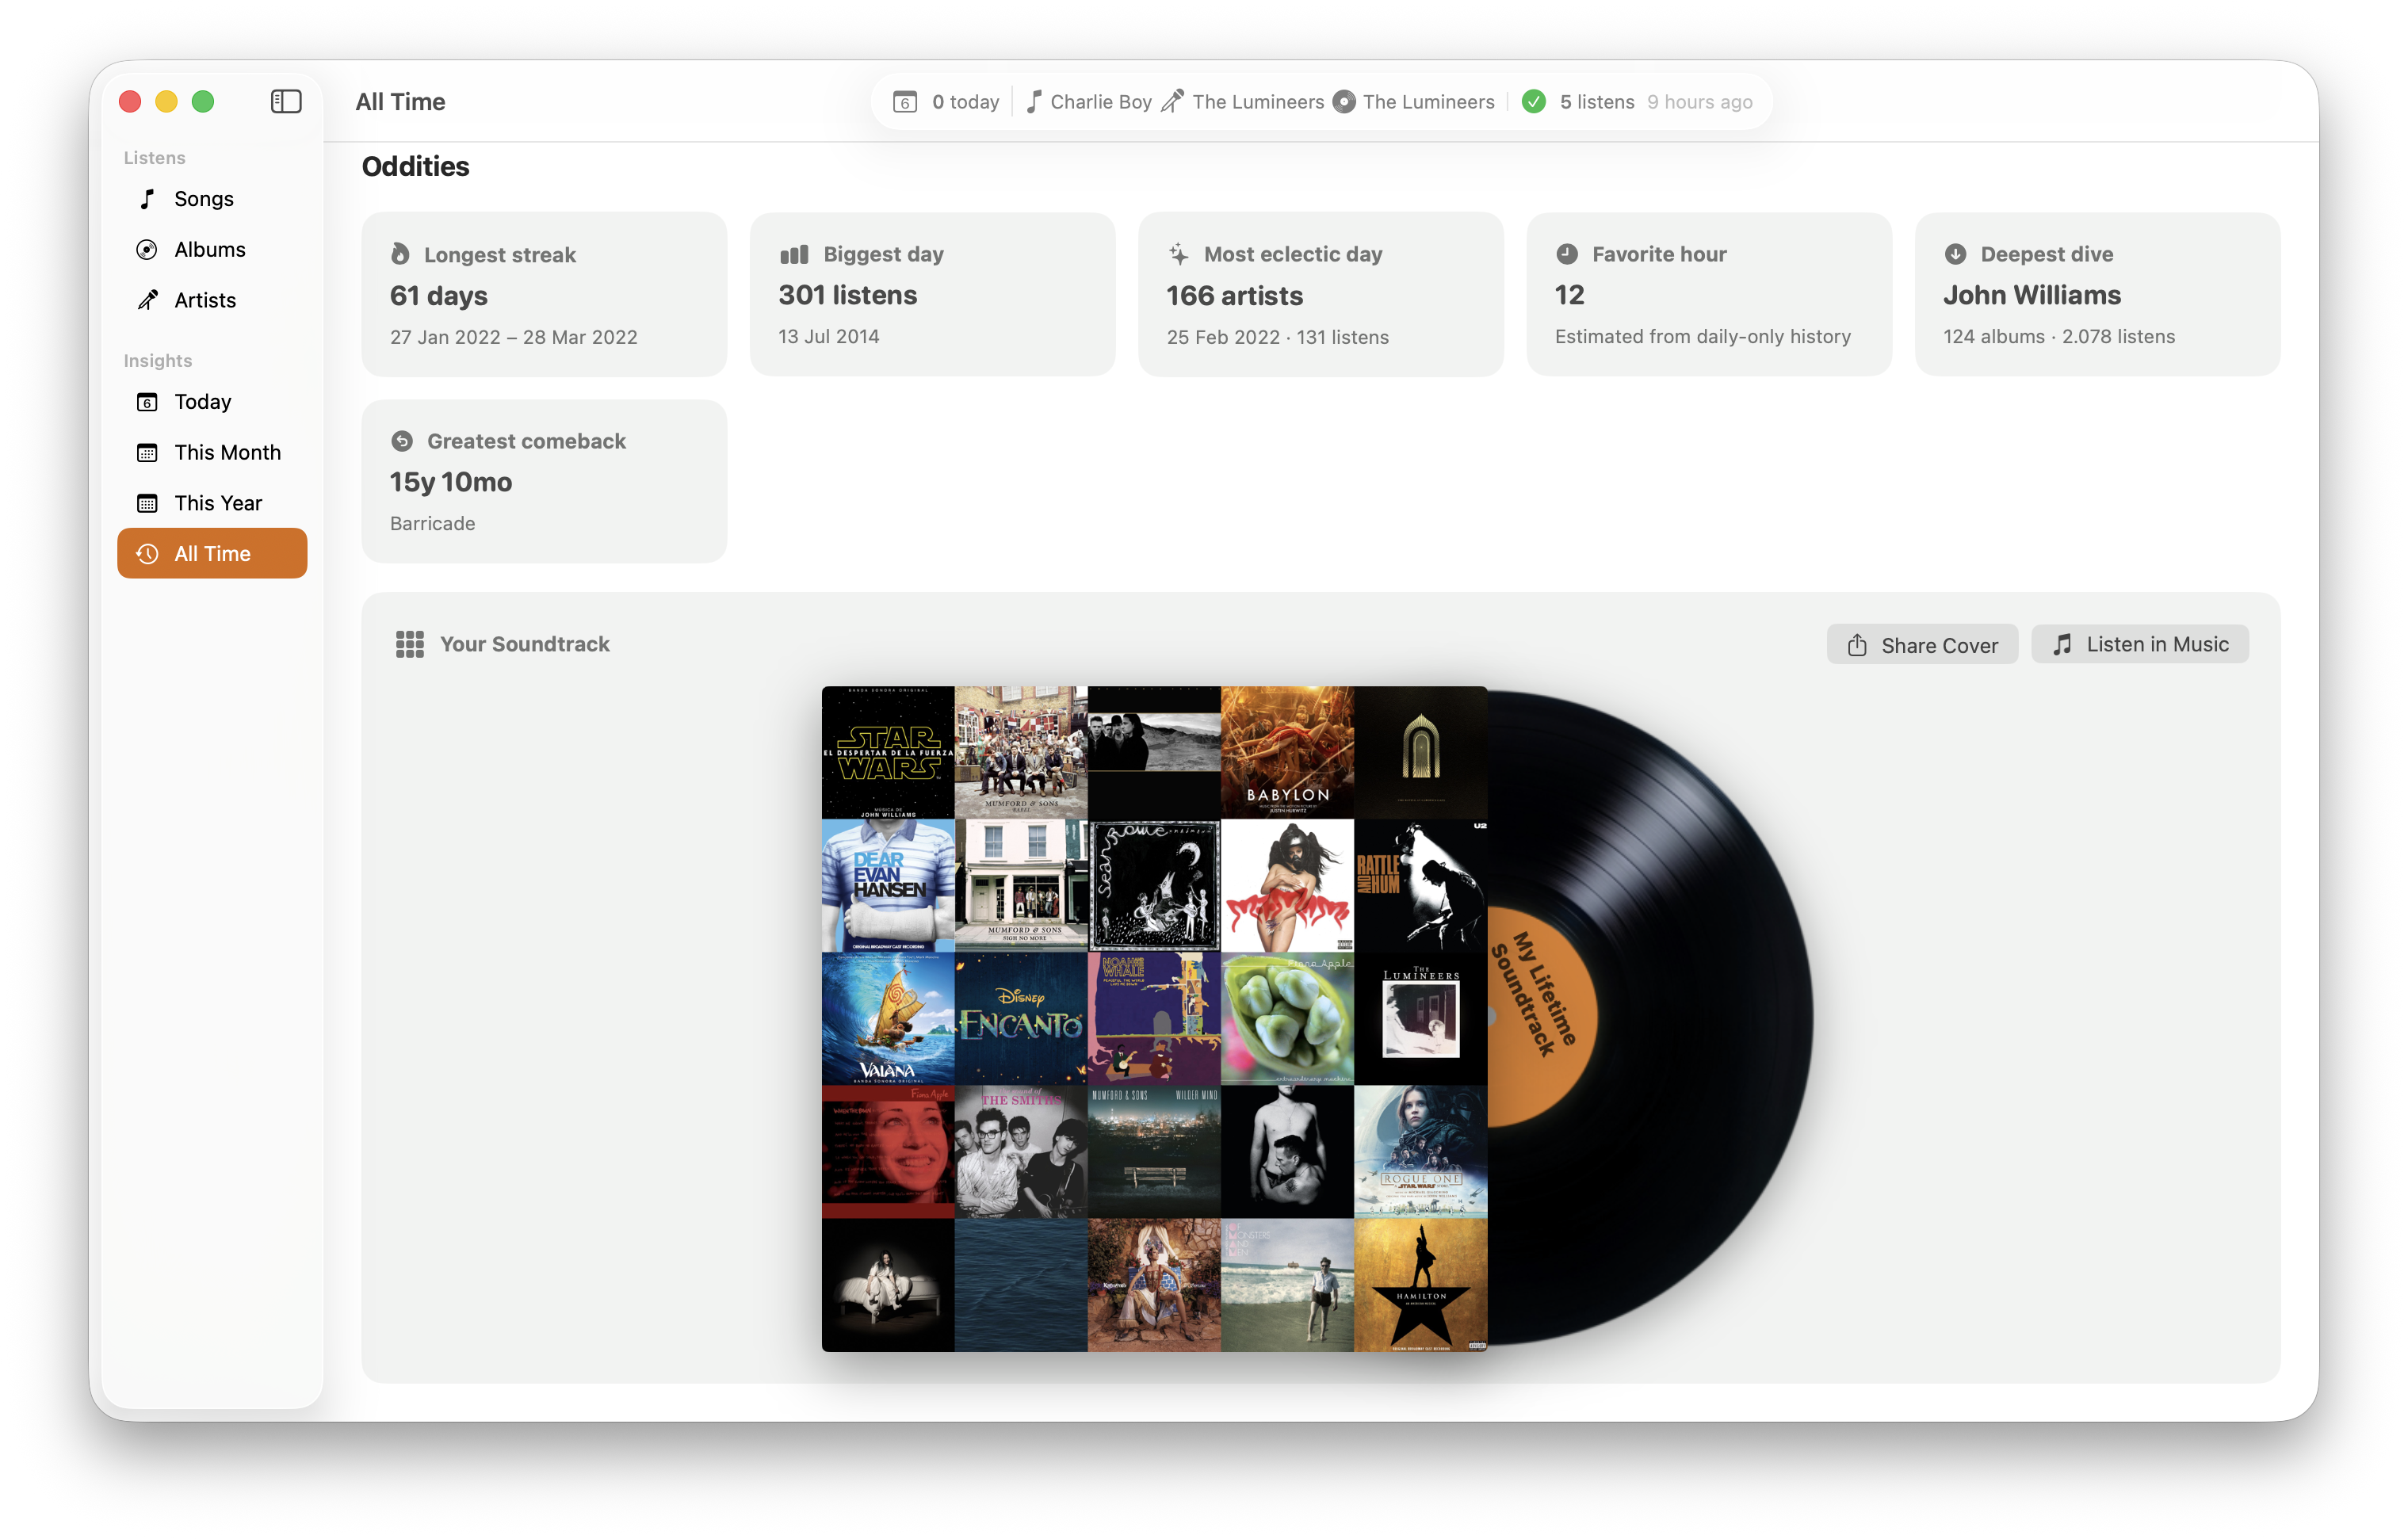Image resolution: width=2408 pixels, height=1539 pixels.
Task: Click the album disc icon in status pill
Action: (x=1345, y=102)
